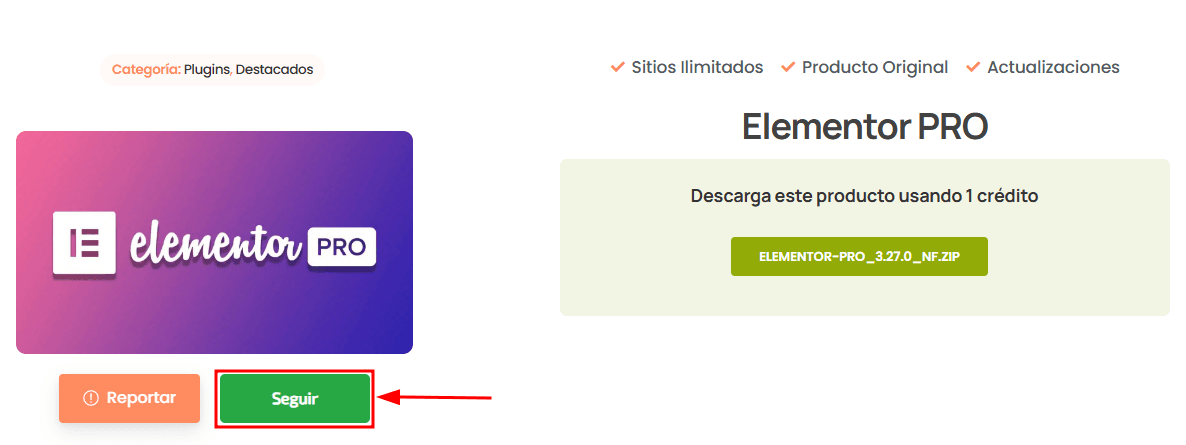Click the Producto Original text
Screen dimensions: 1186x445
[x=875, y=67]
